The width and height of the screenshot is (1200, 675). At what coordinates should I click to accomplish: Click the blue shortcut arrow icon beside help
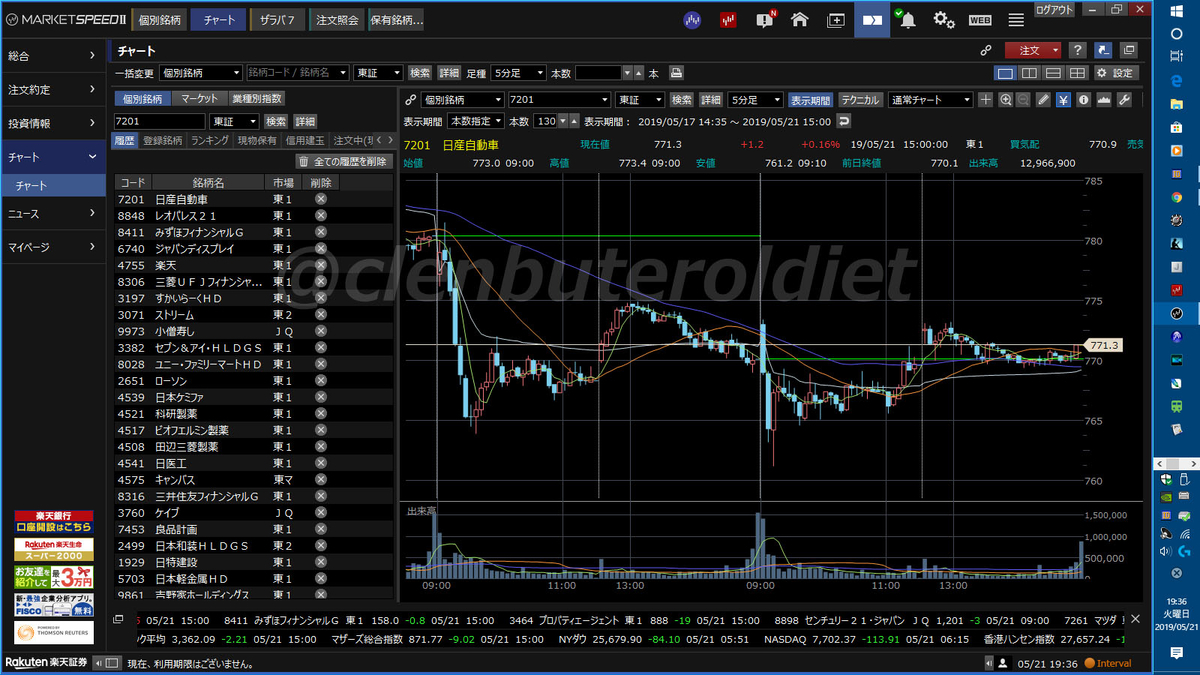tap(1104, 50)
